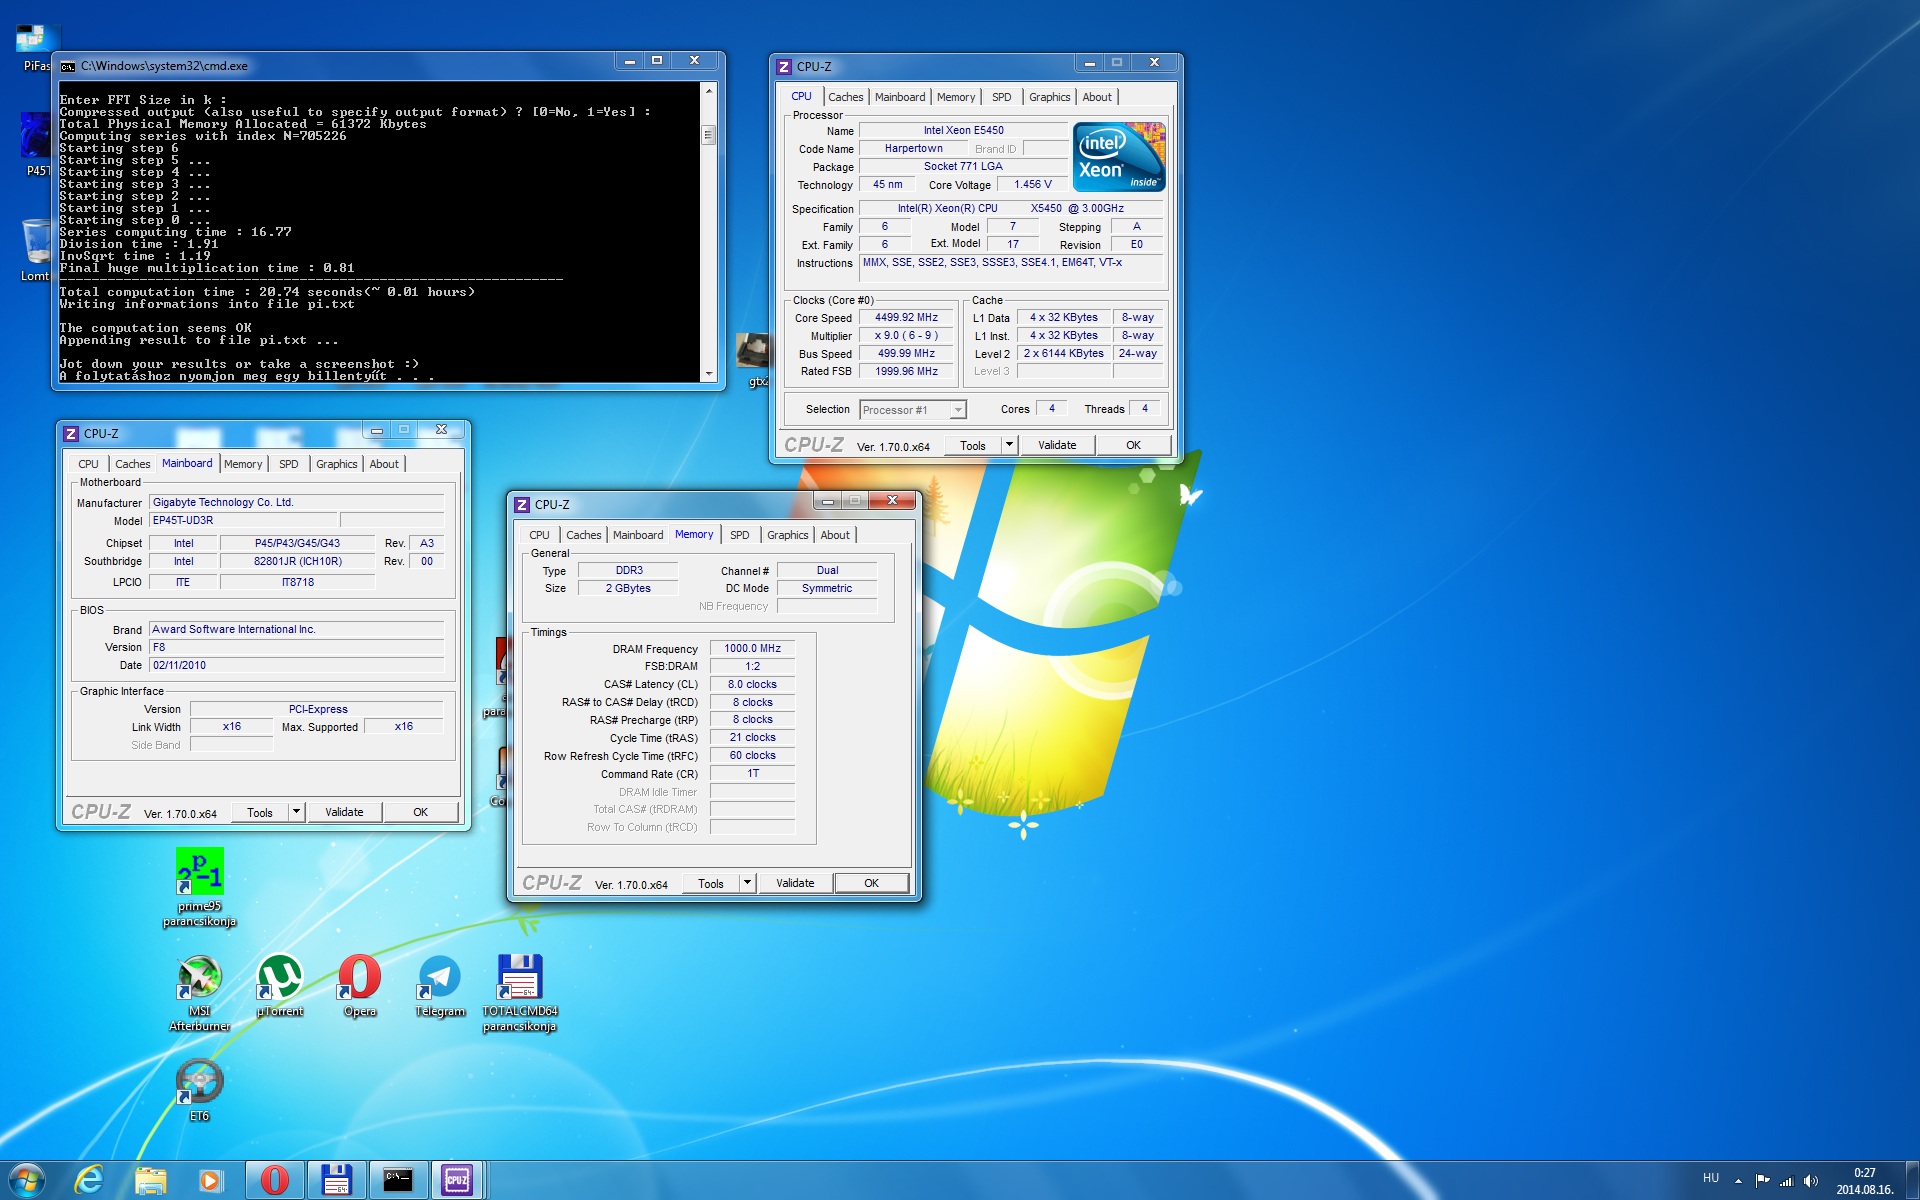Open the volume speaker tray icon
The height and width of the screenshot is (1200, 1920).
pos(1811,1181)
